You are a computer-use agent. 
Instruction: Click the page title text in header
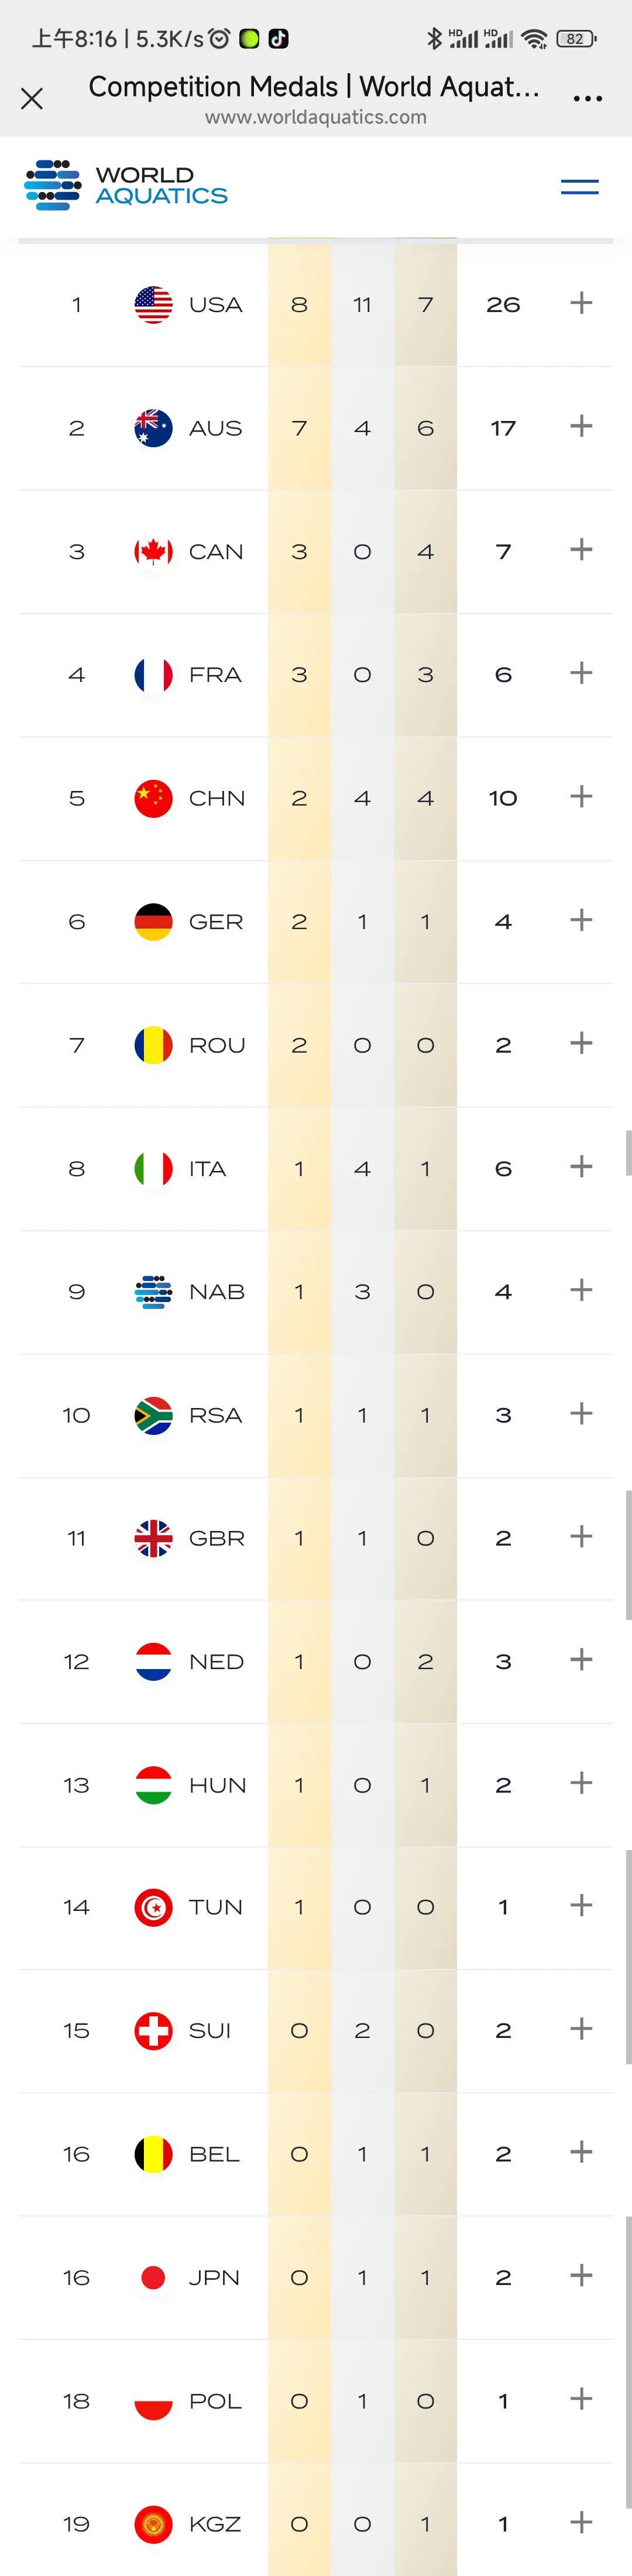[314, 87]
